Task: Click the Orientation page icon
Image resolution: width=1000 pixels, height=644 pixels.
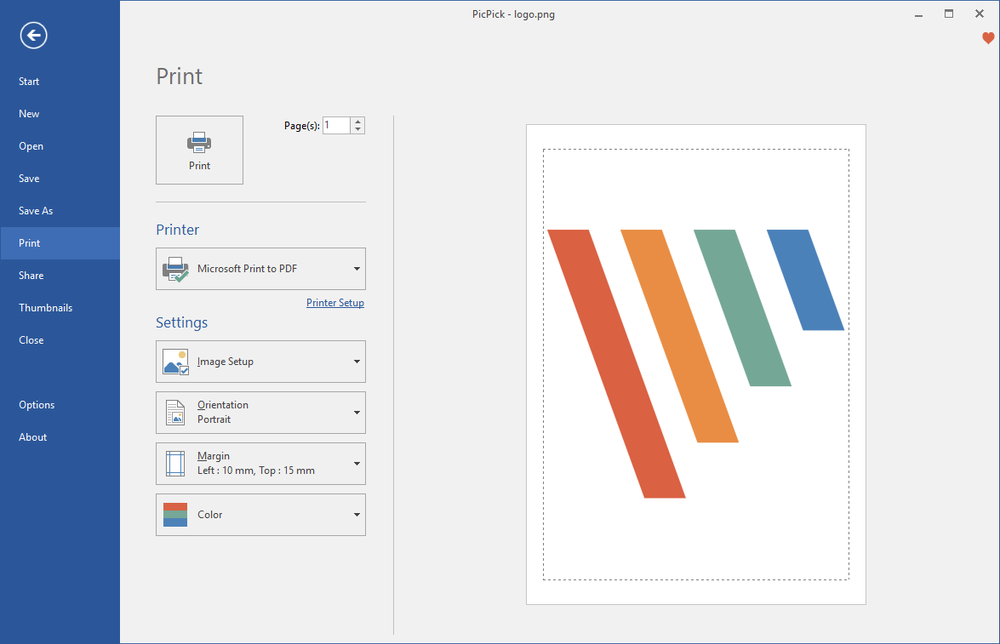Action: pyautogui.click(x=175, y=412)
